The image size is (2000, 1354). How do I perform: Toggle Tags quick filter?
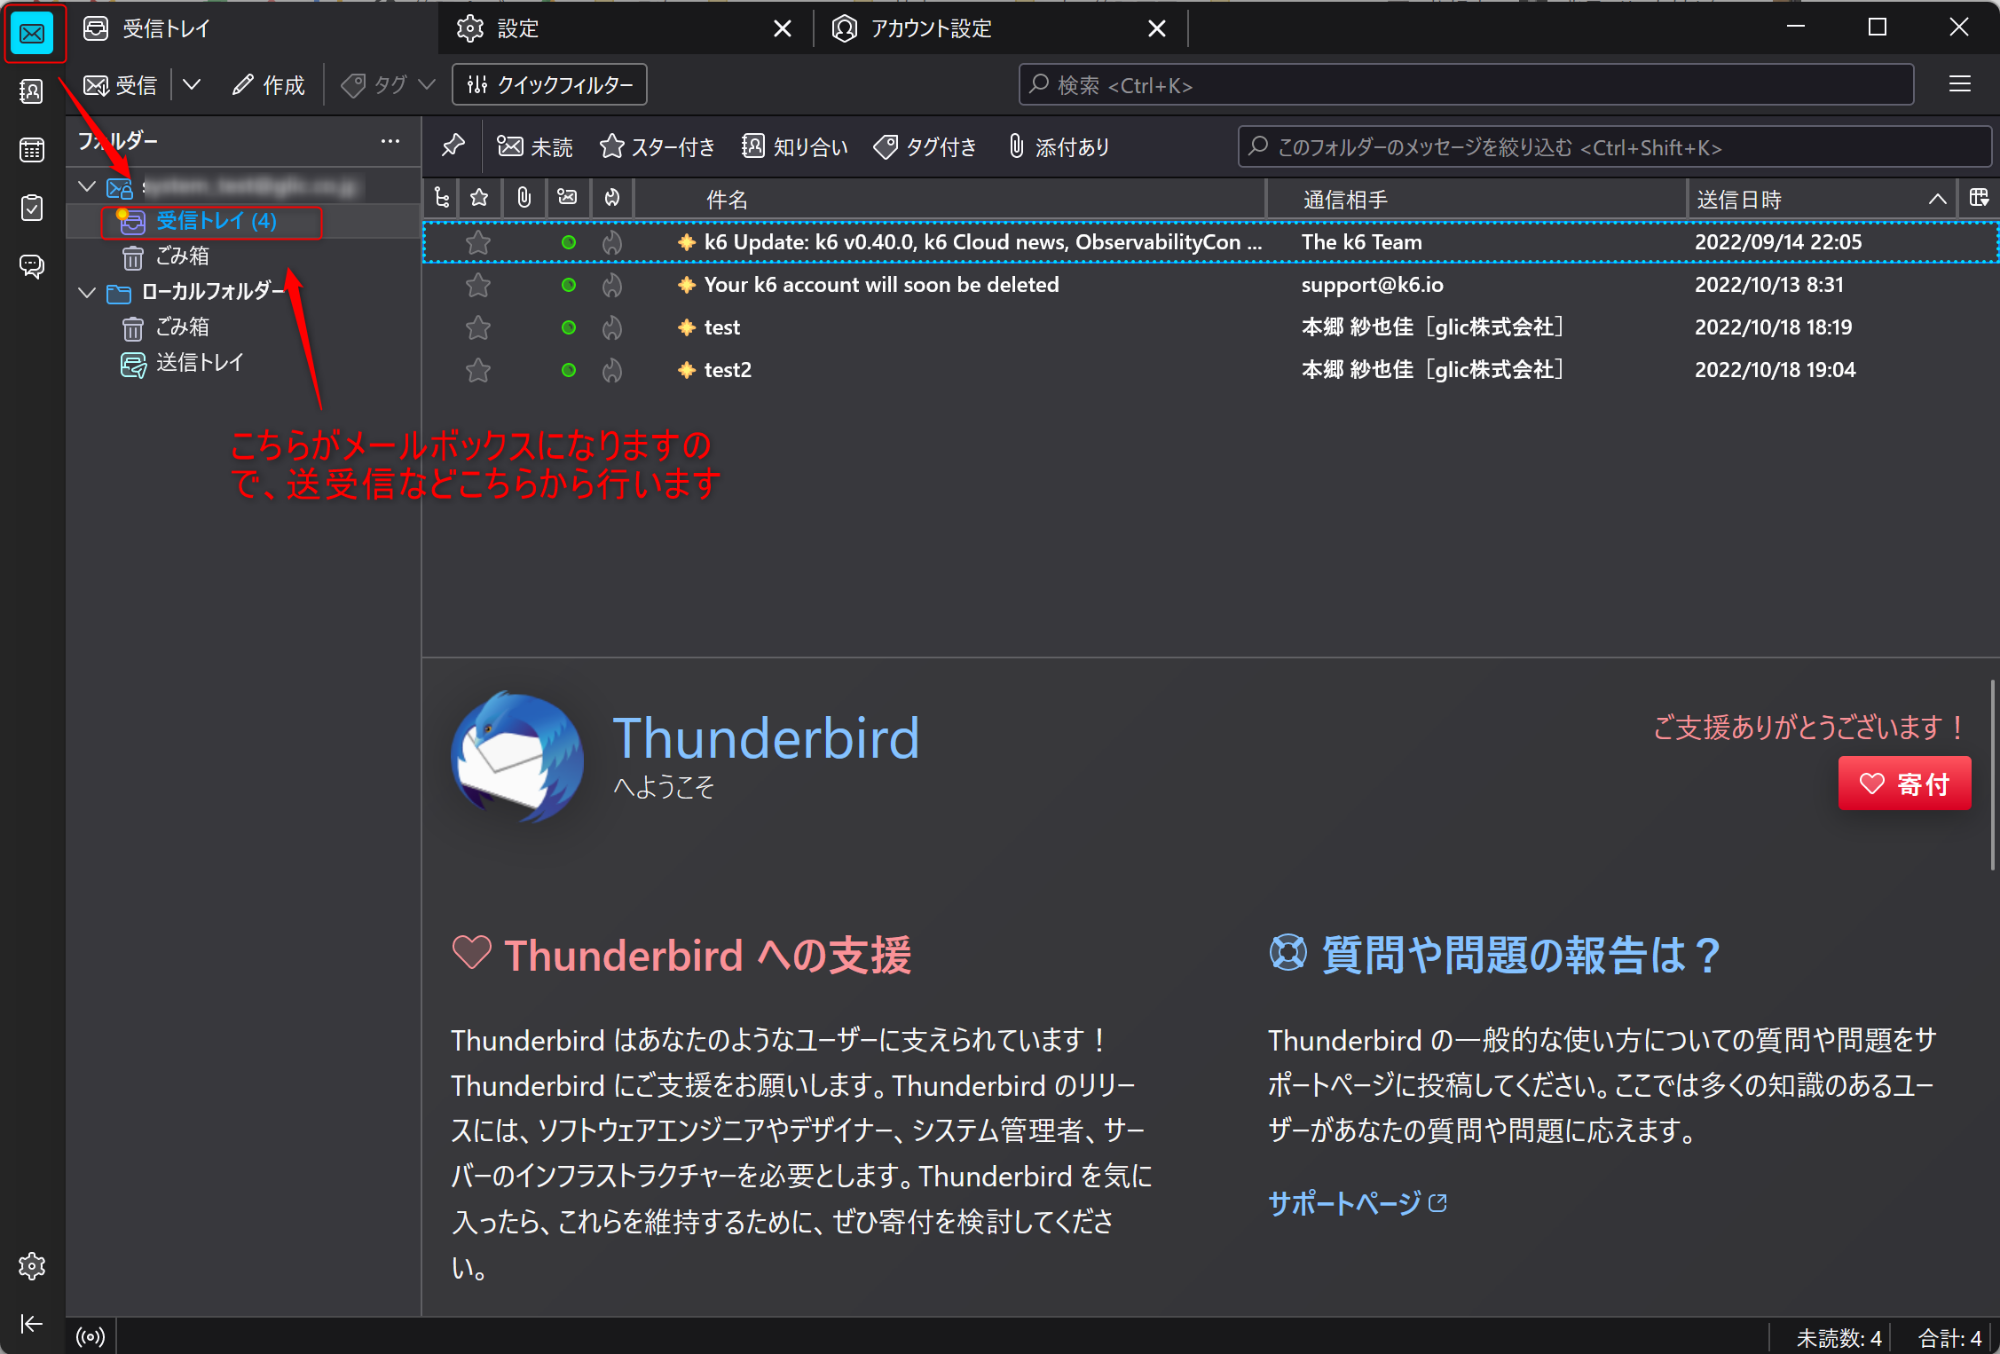click(x=925, y=147)
